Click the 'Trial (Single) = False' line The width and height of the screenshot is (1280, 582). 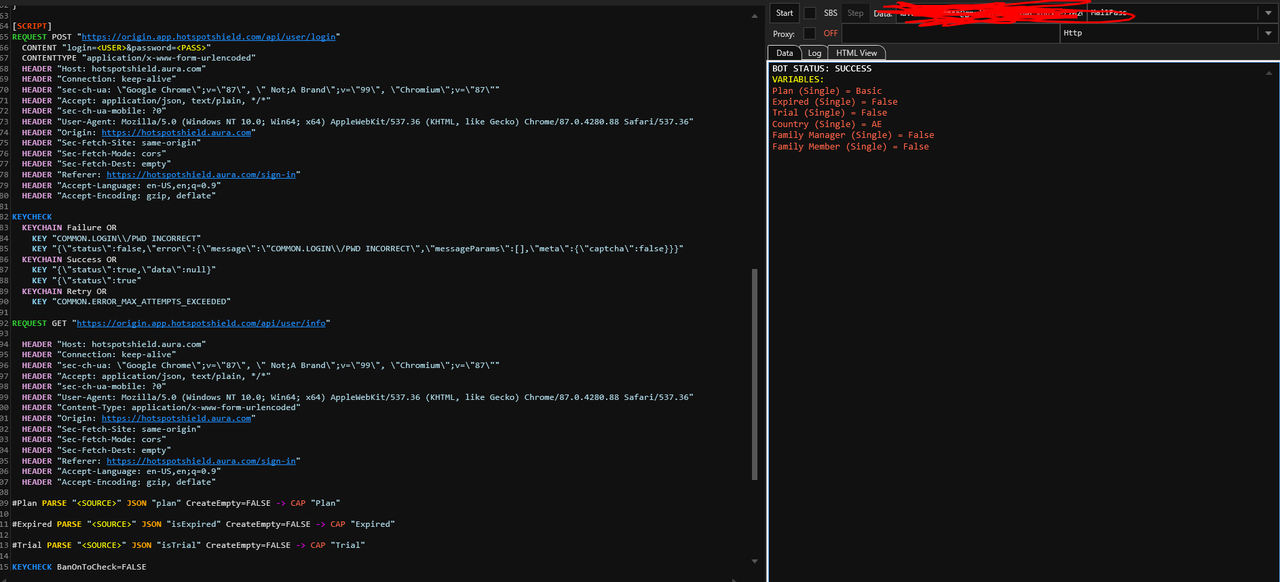(x=829, y=113)
